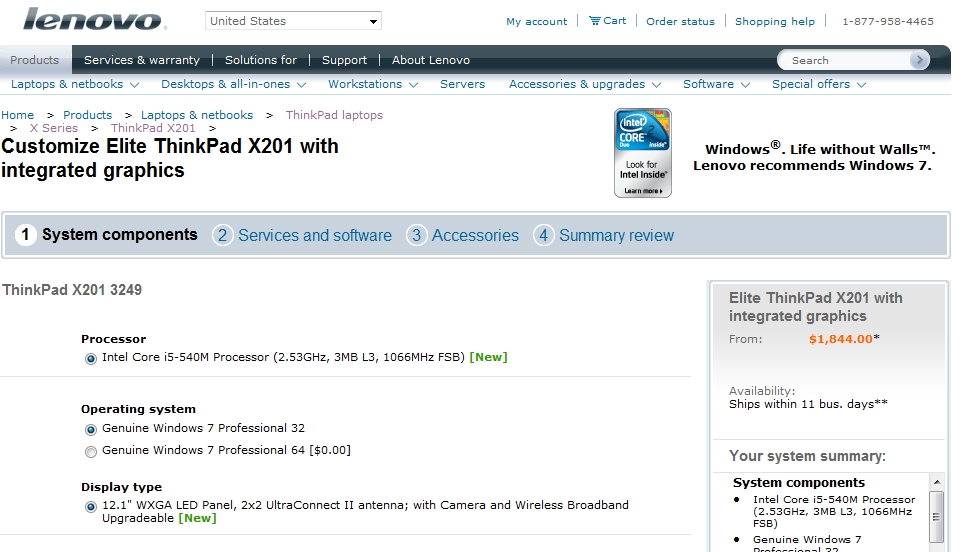Open Support menu

(x=344, y=60)
